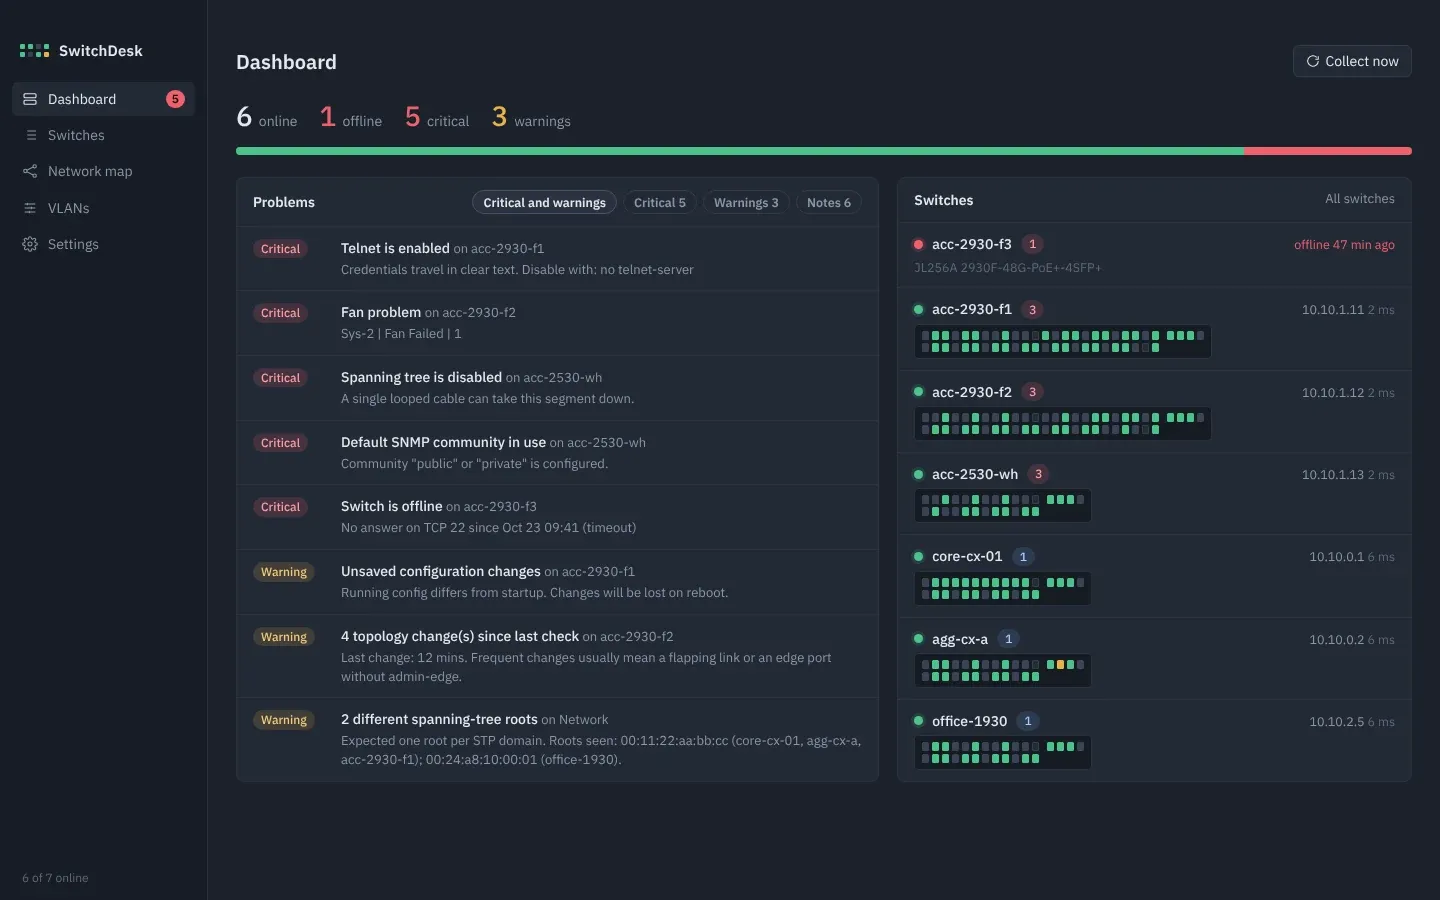Click the green status dot for core-cx-01
1440x900 pixels.
(x=918, y=557)
